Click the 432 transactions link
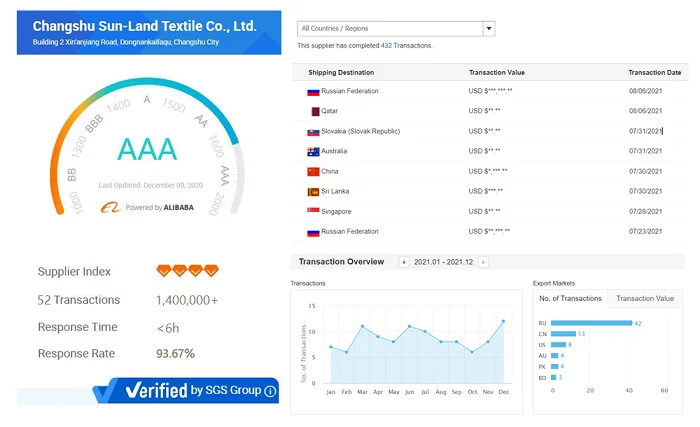 coord(386,46)
